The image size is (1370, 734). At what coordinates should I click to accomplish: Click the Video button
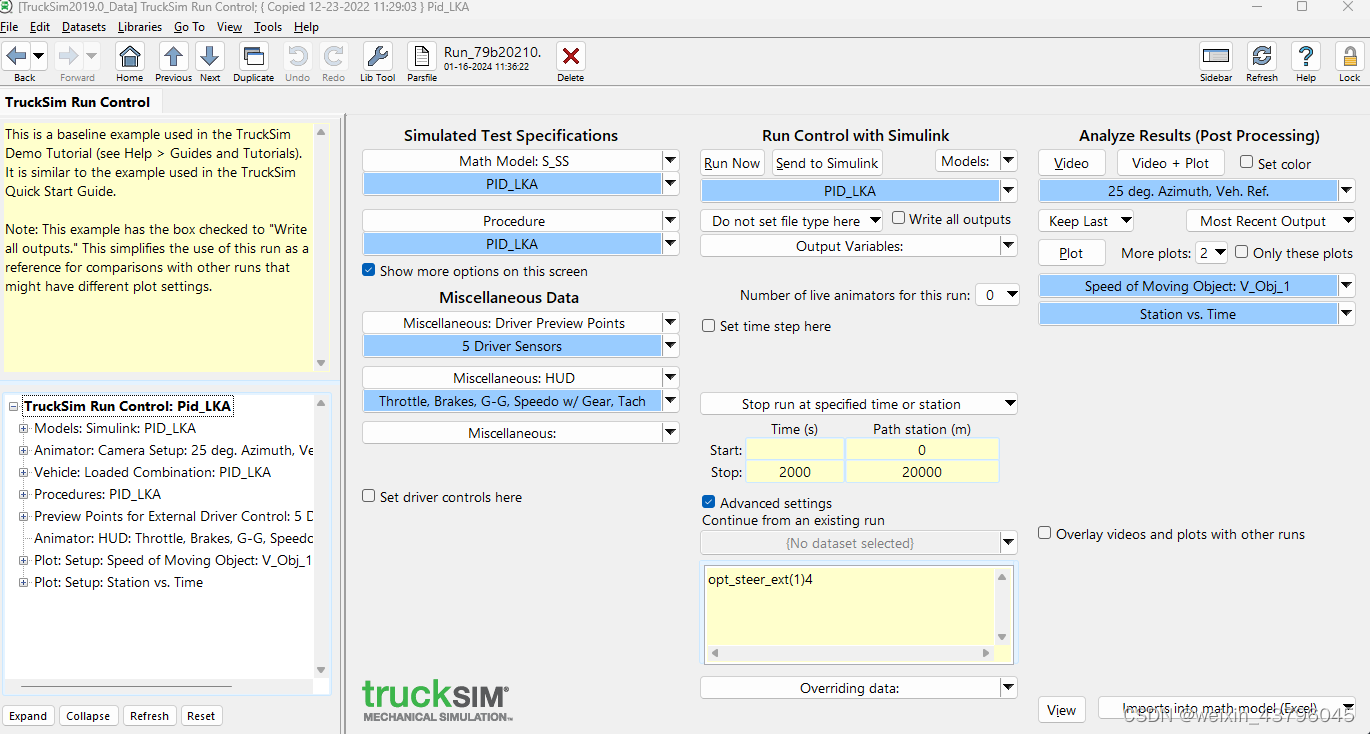pos(1071,163)
